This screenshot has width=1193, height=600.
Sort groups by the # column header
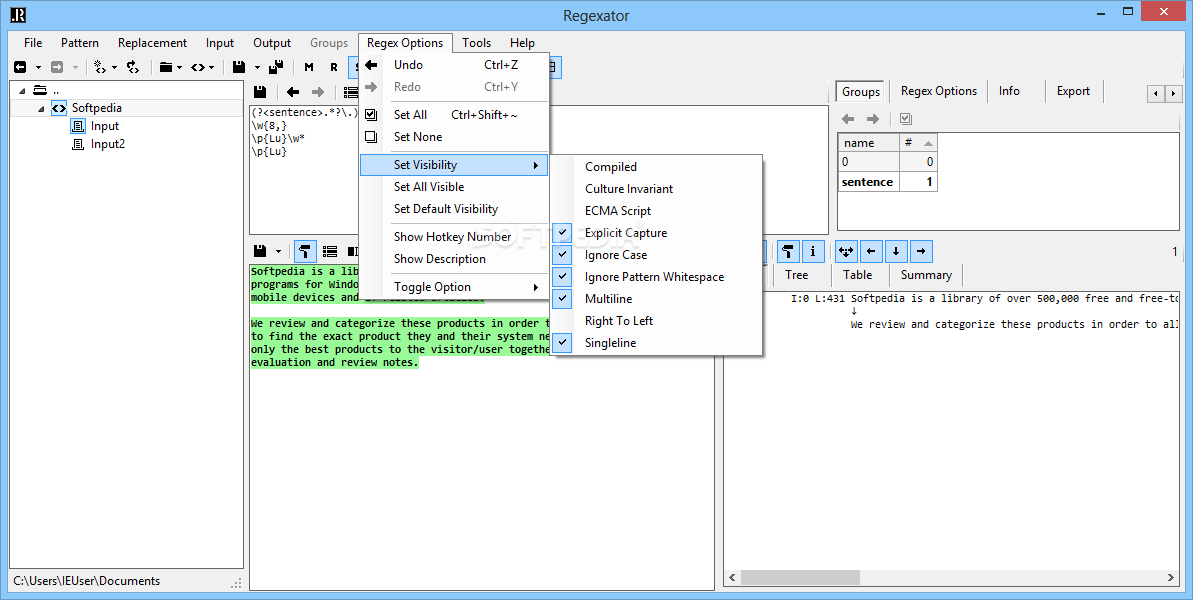pyautogui.click(x=918, y=143)
